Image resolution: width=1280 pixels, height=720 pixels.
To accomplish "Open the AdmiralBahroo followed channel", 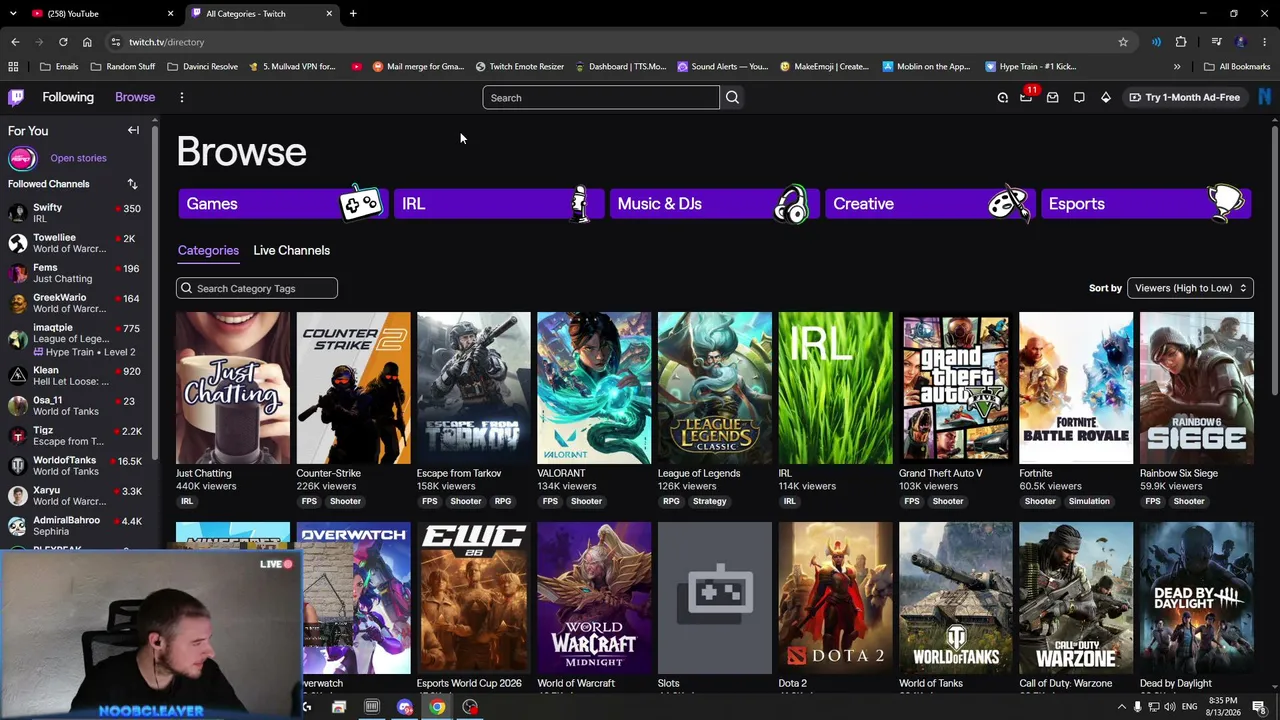I will (x=76, y=526).
